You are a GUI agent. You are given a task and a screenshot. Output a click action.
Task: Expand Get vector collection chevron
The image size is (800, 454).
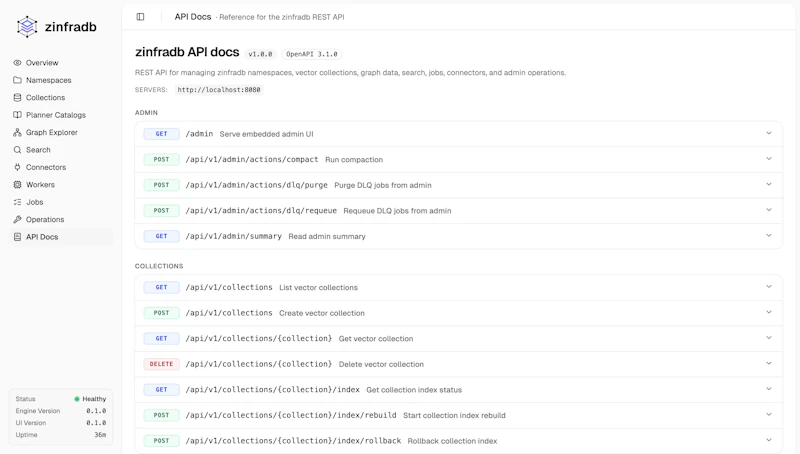click(x=768, y=338)
